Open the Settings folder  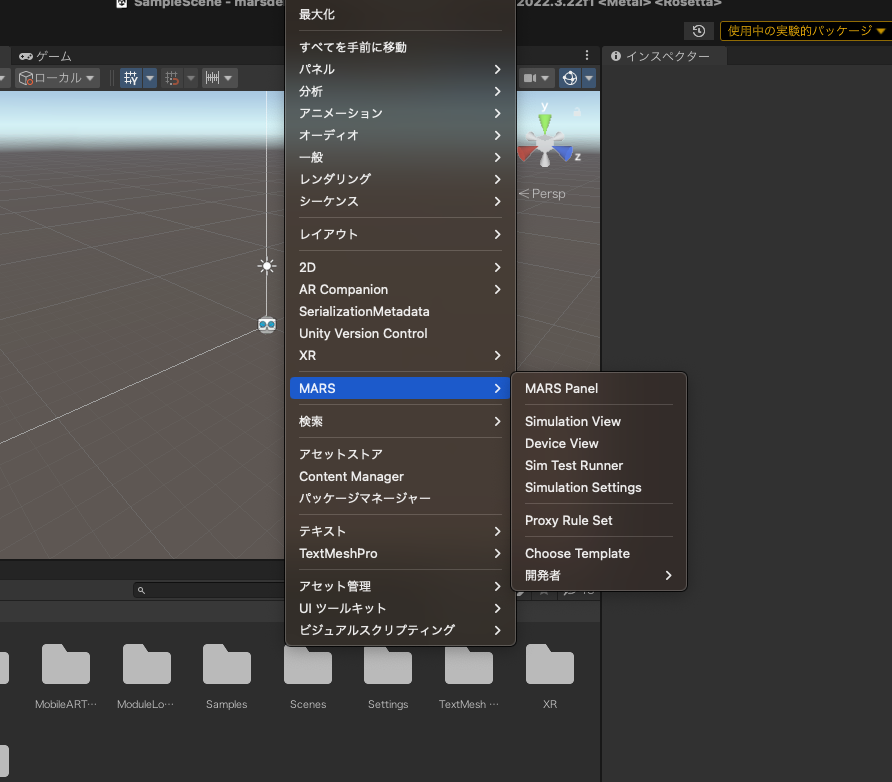tap(388, 677)
